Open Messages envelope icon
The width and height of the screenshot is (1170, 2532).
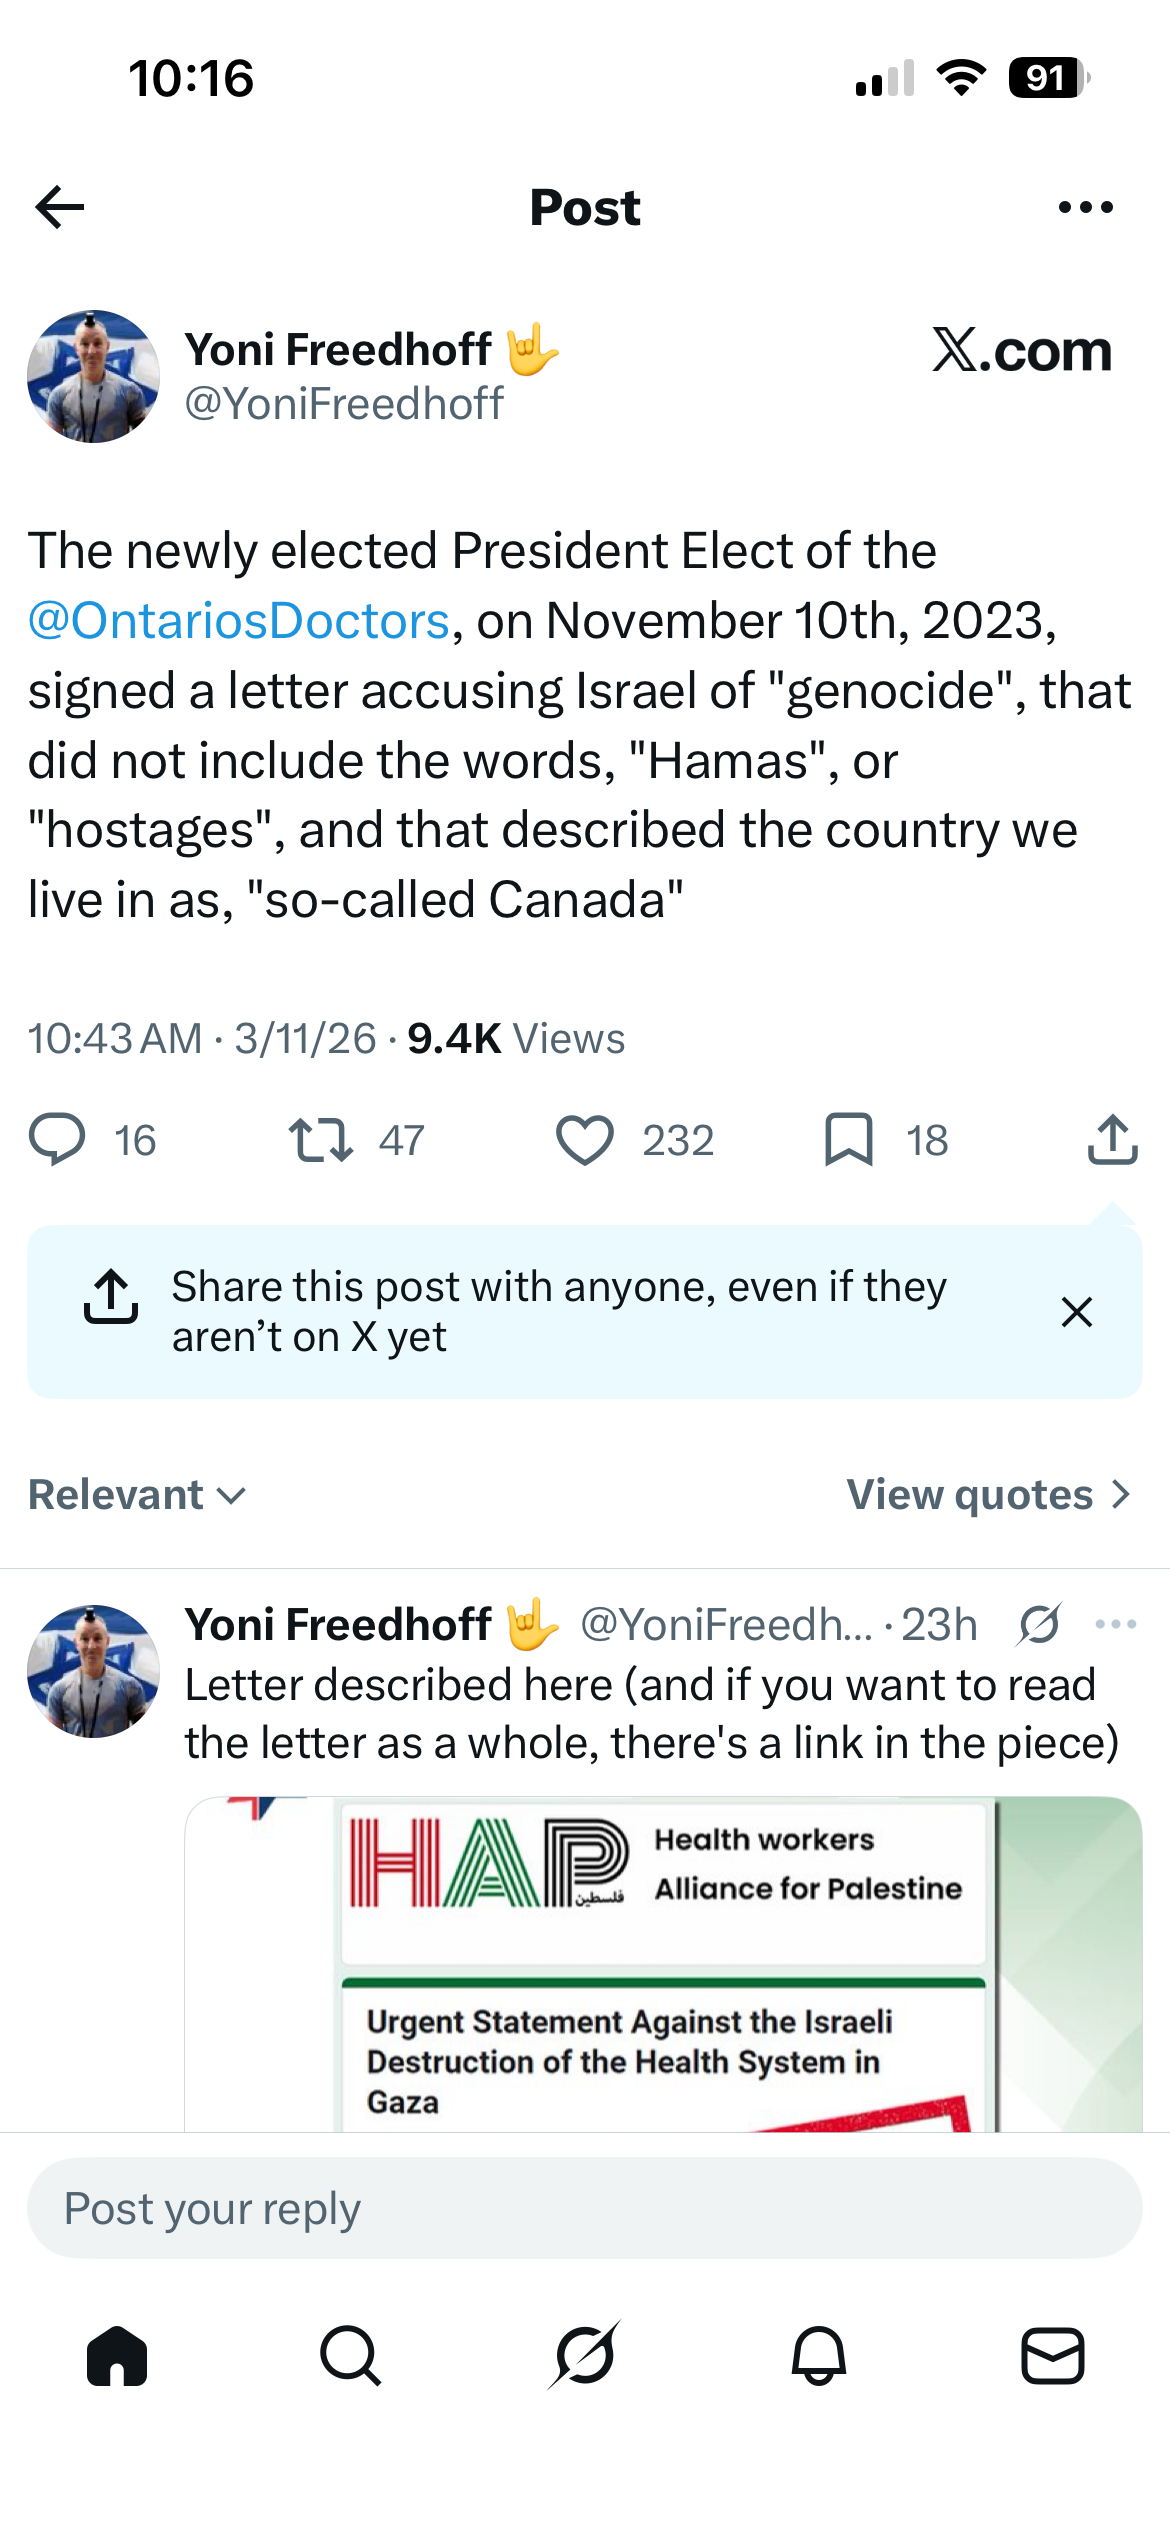point(1053,2356)
